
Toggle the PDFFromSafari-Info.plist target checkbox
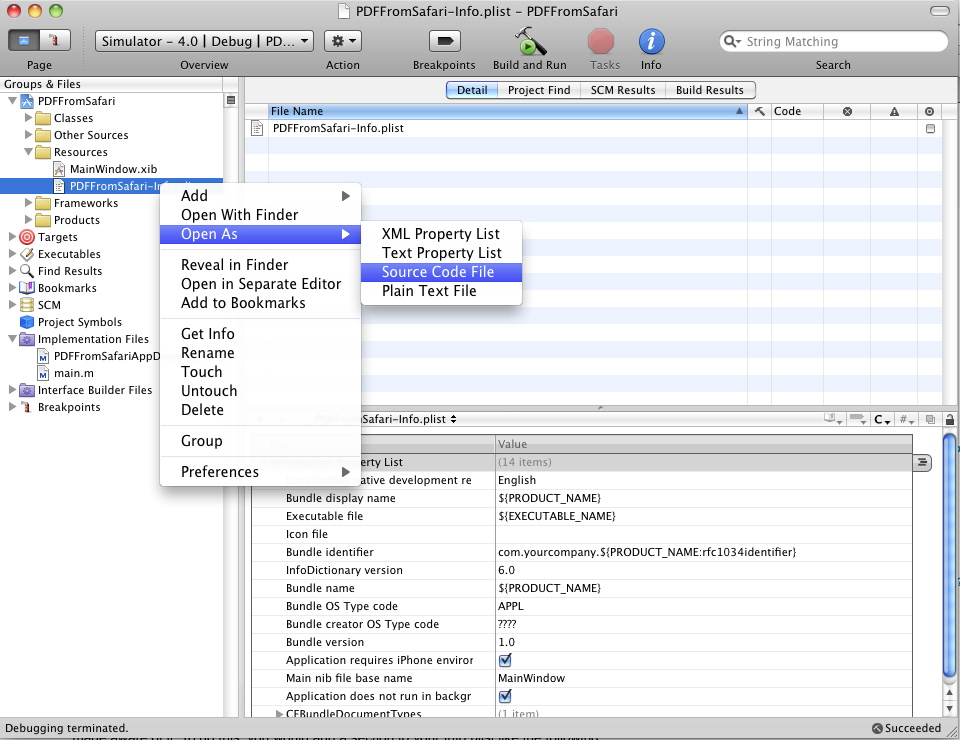[930, 129]
